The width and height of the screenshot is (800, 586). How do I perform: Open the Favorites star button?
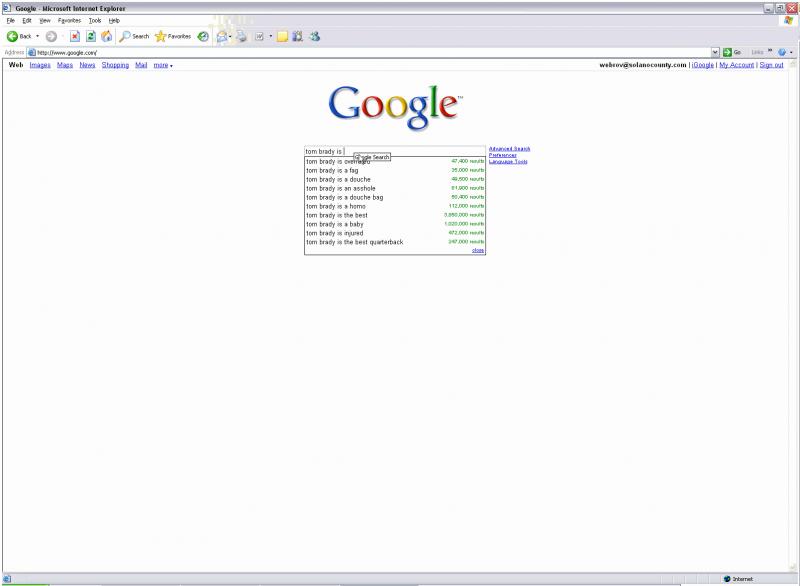coord(173,36)
